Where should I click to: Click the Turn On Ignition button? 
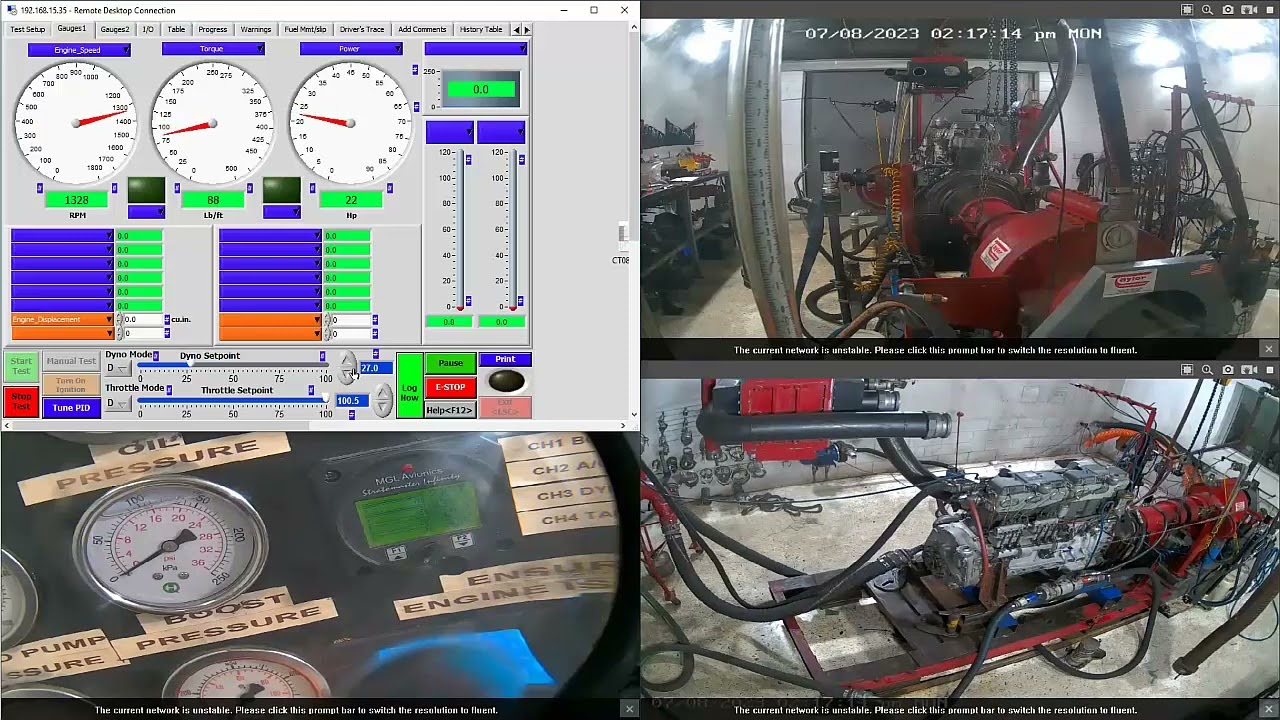pos(71,385)
